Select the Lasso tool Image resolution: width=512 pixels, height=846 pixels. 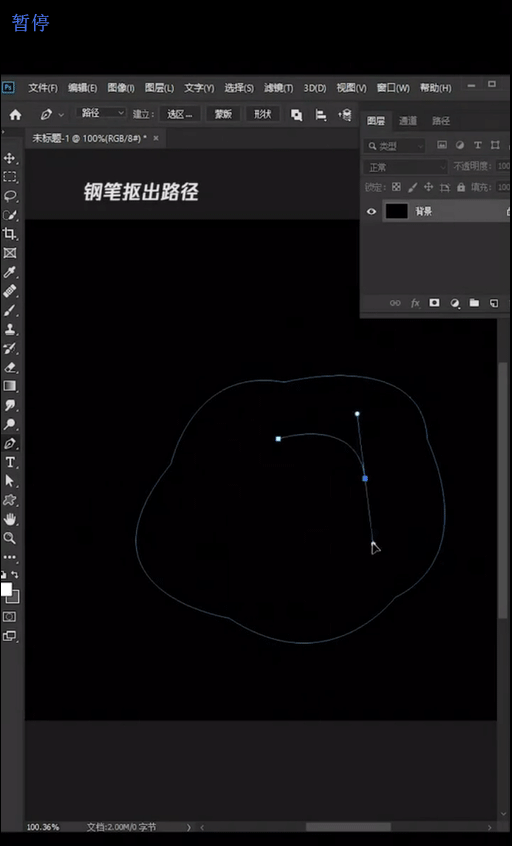[x=9, y=196]
